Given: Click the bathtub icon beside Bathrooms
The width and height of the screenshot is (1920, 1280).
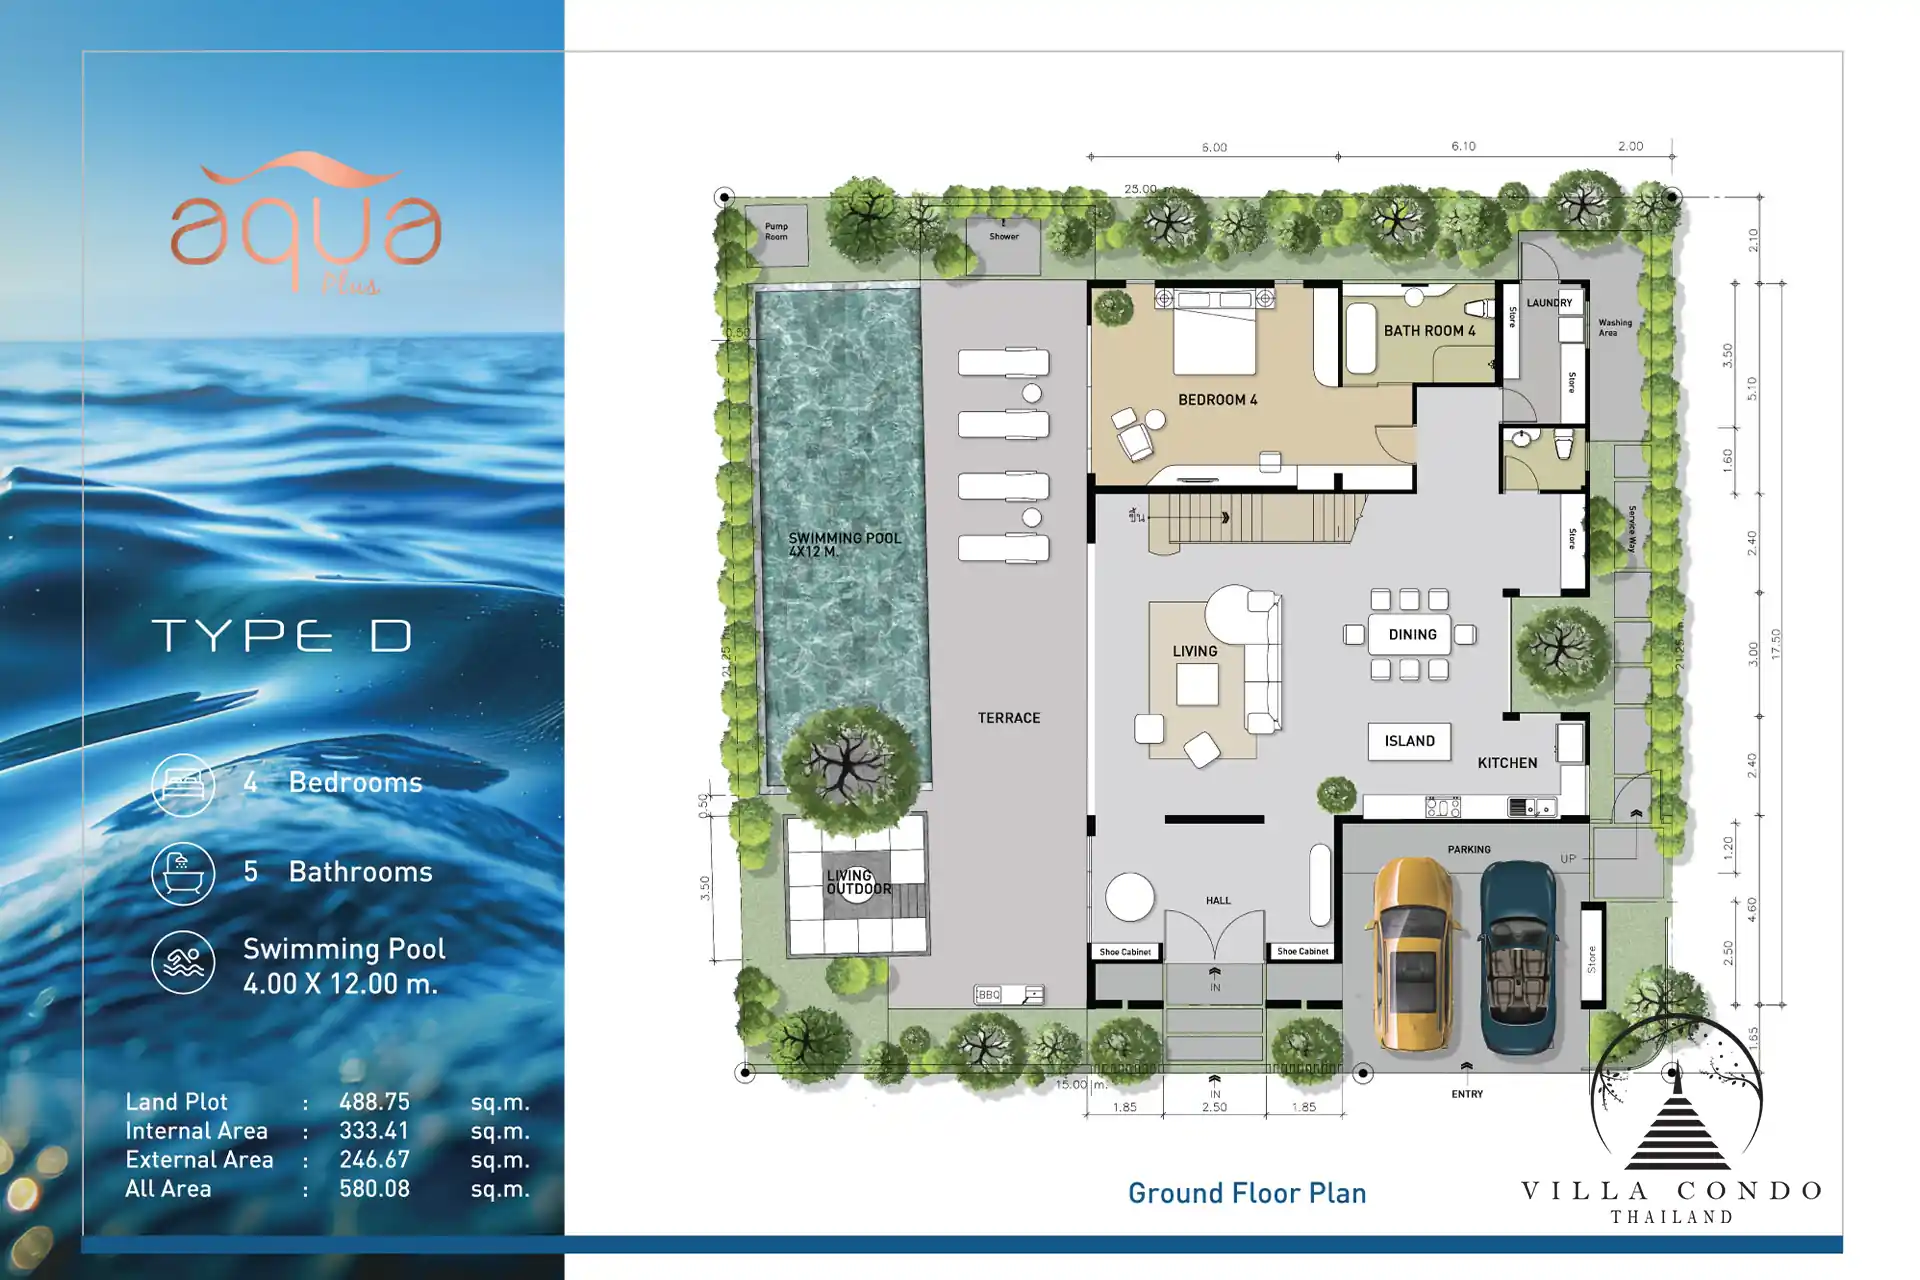Looking at the screenshot, I should click(x=183, y=873).
